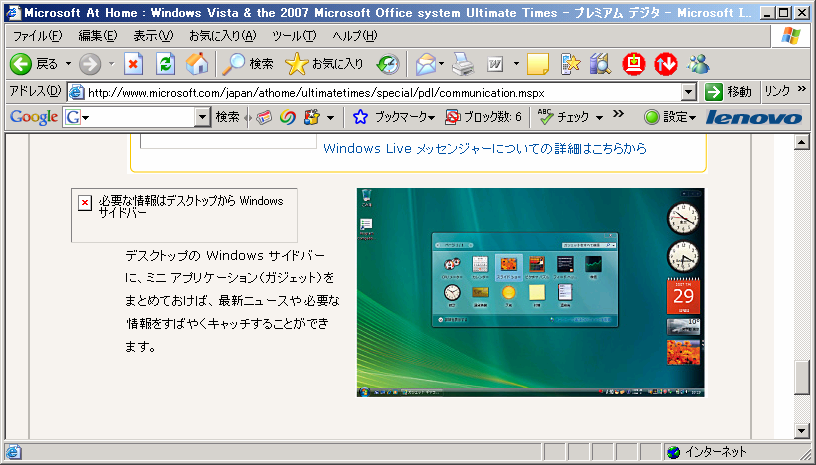Viewport: 816px width, 465px height.
Task: Expand the Mail icon dropdown arrow
Action: [x=441, y=64]
